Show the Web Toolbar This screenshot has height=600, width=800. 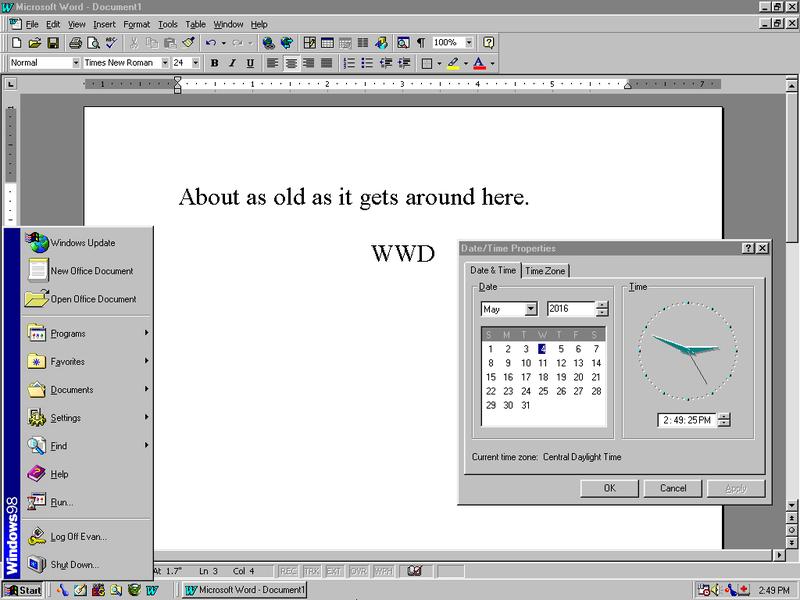tap(287, 43)
